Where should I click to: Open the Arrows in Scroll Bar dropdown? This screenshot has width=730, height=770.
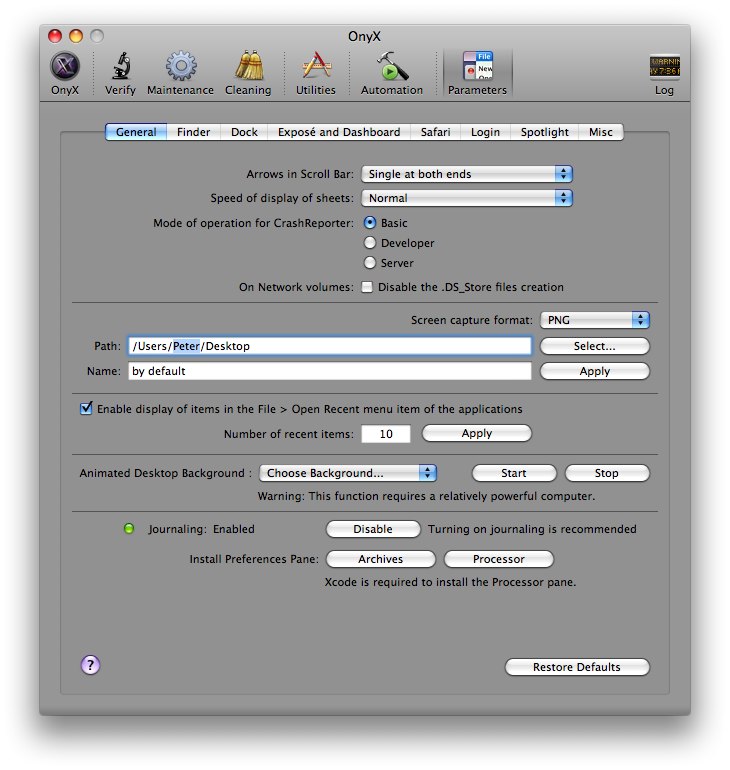click(467, 174)
